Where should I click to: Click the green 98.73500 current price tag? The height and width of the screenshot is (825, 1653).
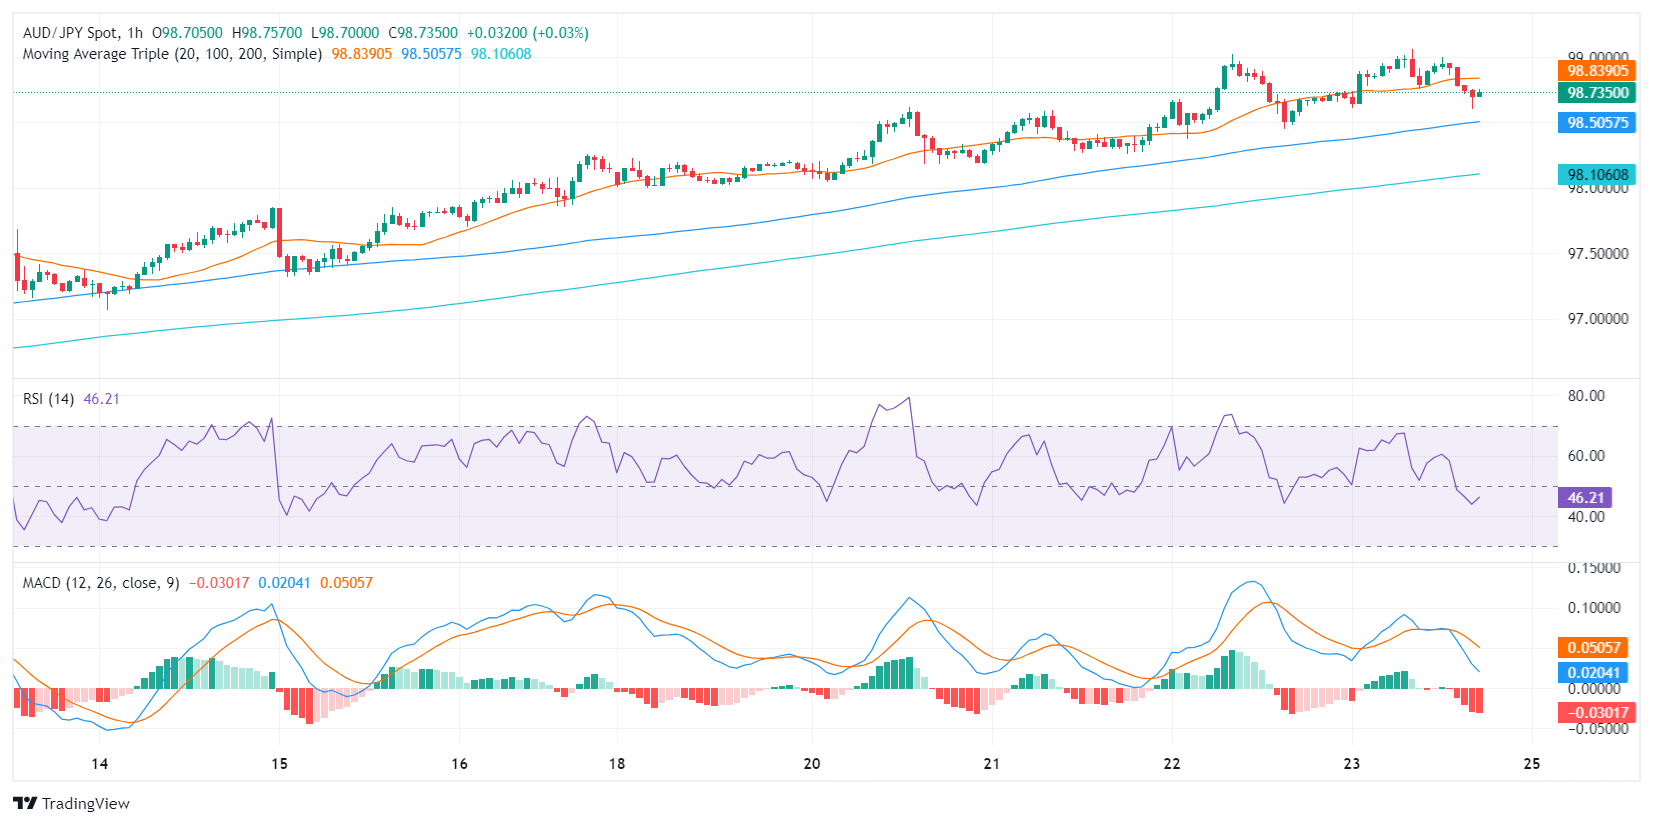point(1596,93)
